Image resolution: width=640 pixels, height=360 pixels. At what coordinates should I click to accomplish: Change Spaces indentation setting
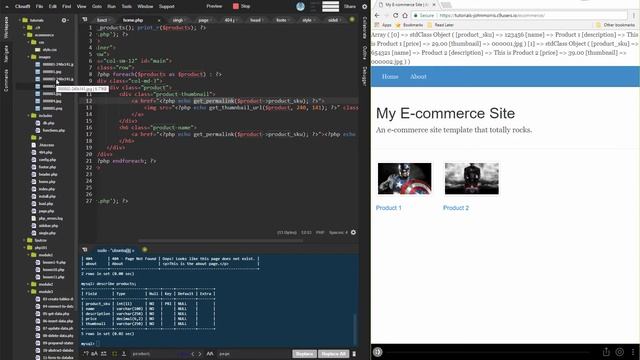(x=338, y=233)
